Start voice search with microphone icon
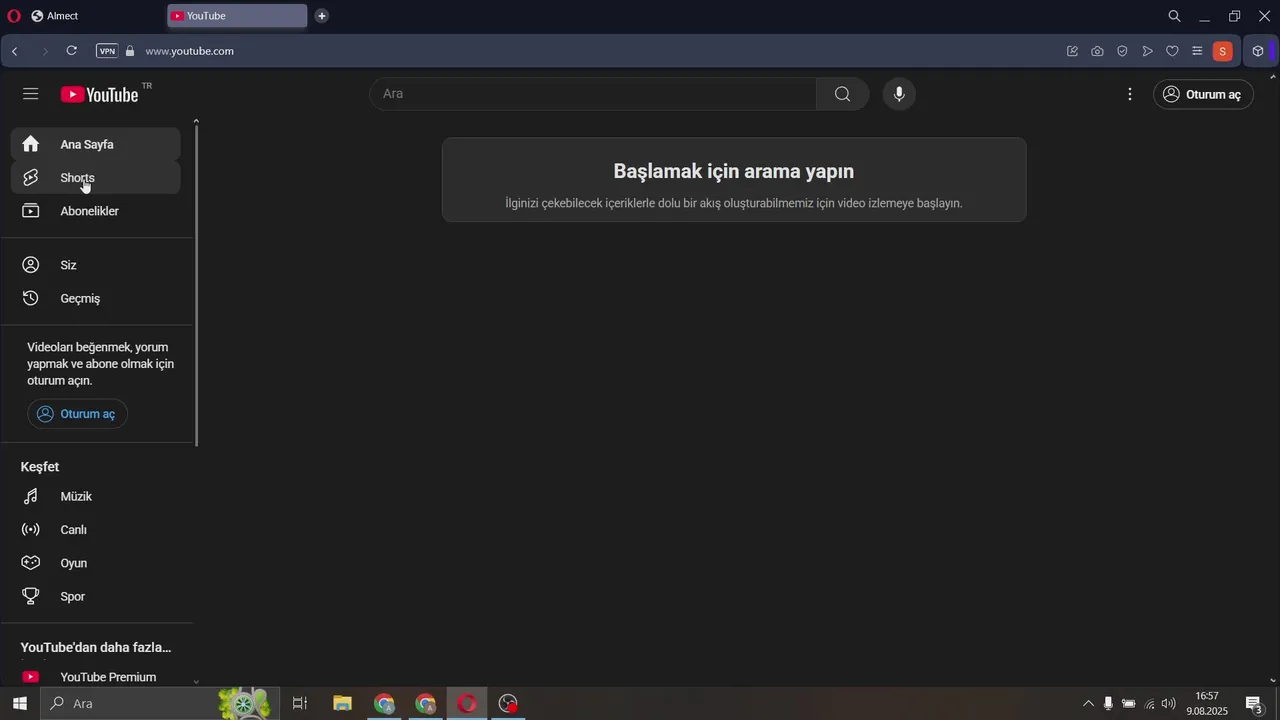The image size is (1280, 720). point(899,94)
